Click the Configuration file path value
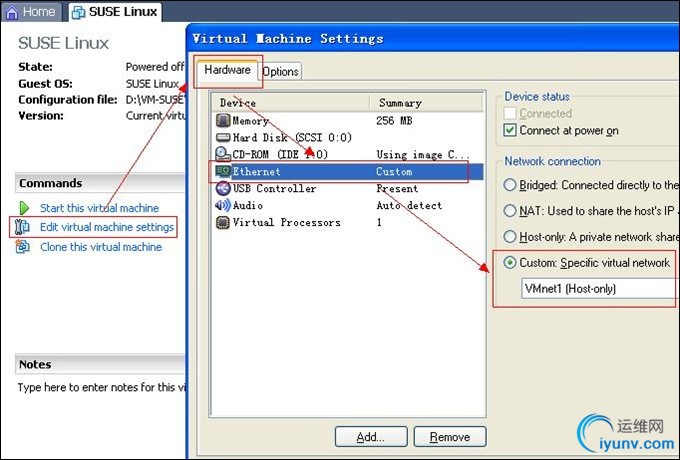The width and height of the screenshot is (680, 460). coord(155,100)
